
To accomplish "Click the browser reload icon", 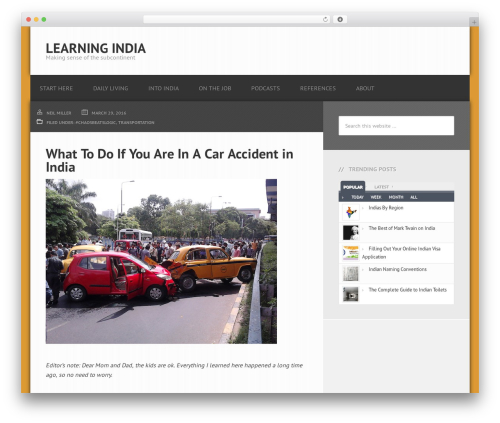I will 325,20.
